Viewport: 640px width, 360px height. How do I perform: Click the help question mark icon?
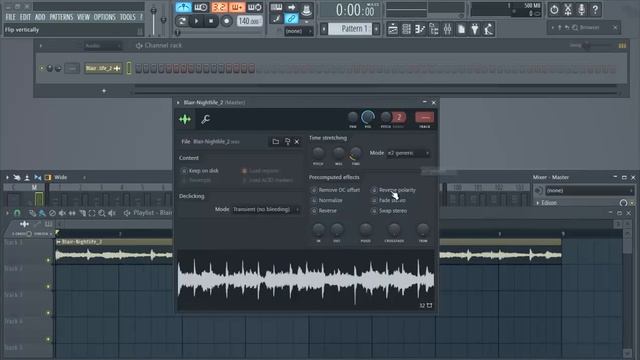point(596,9)
